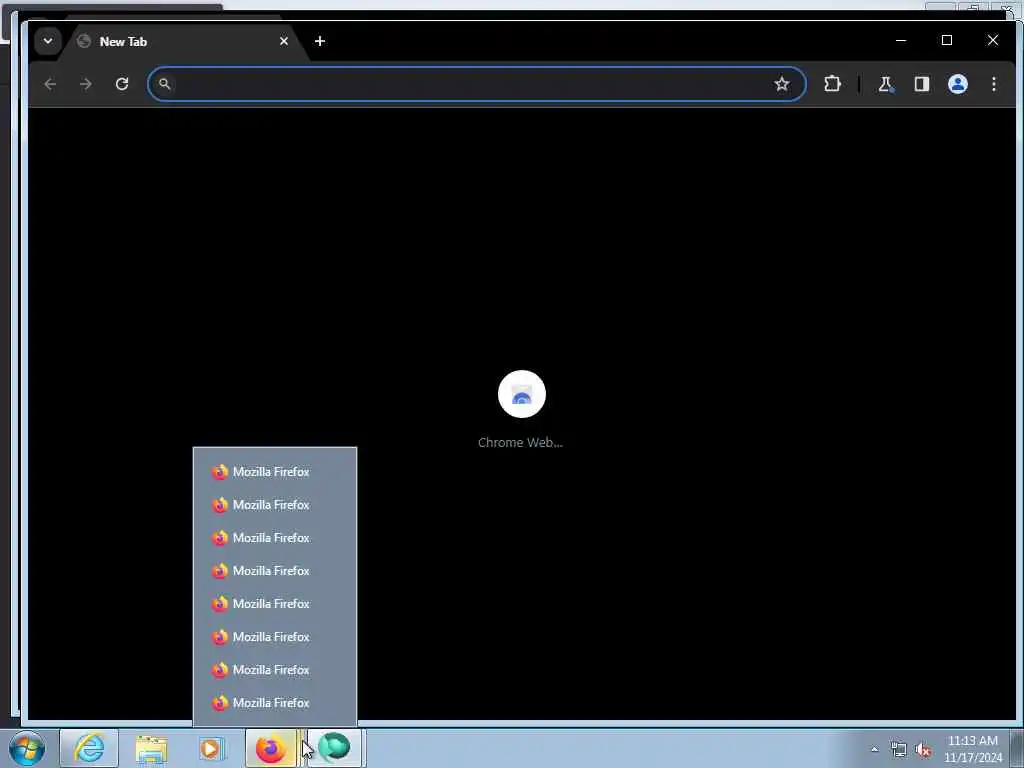Go forward with the forward arrow
Image resolution: width=1024 pixels, height=768 pixels.
click(86, 84)
